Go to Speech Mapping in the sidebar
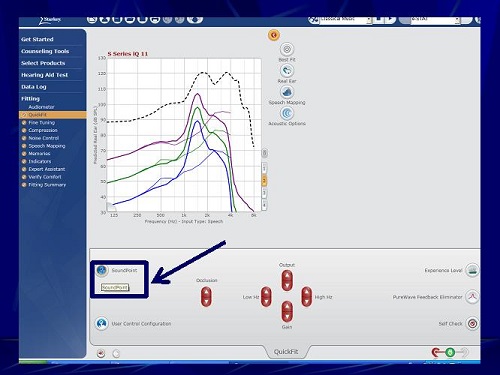 pyautogui.click(x=47, y=146)
